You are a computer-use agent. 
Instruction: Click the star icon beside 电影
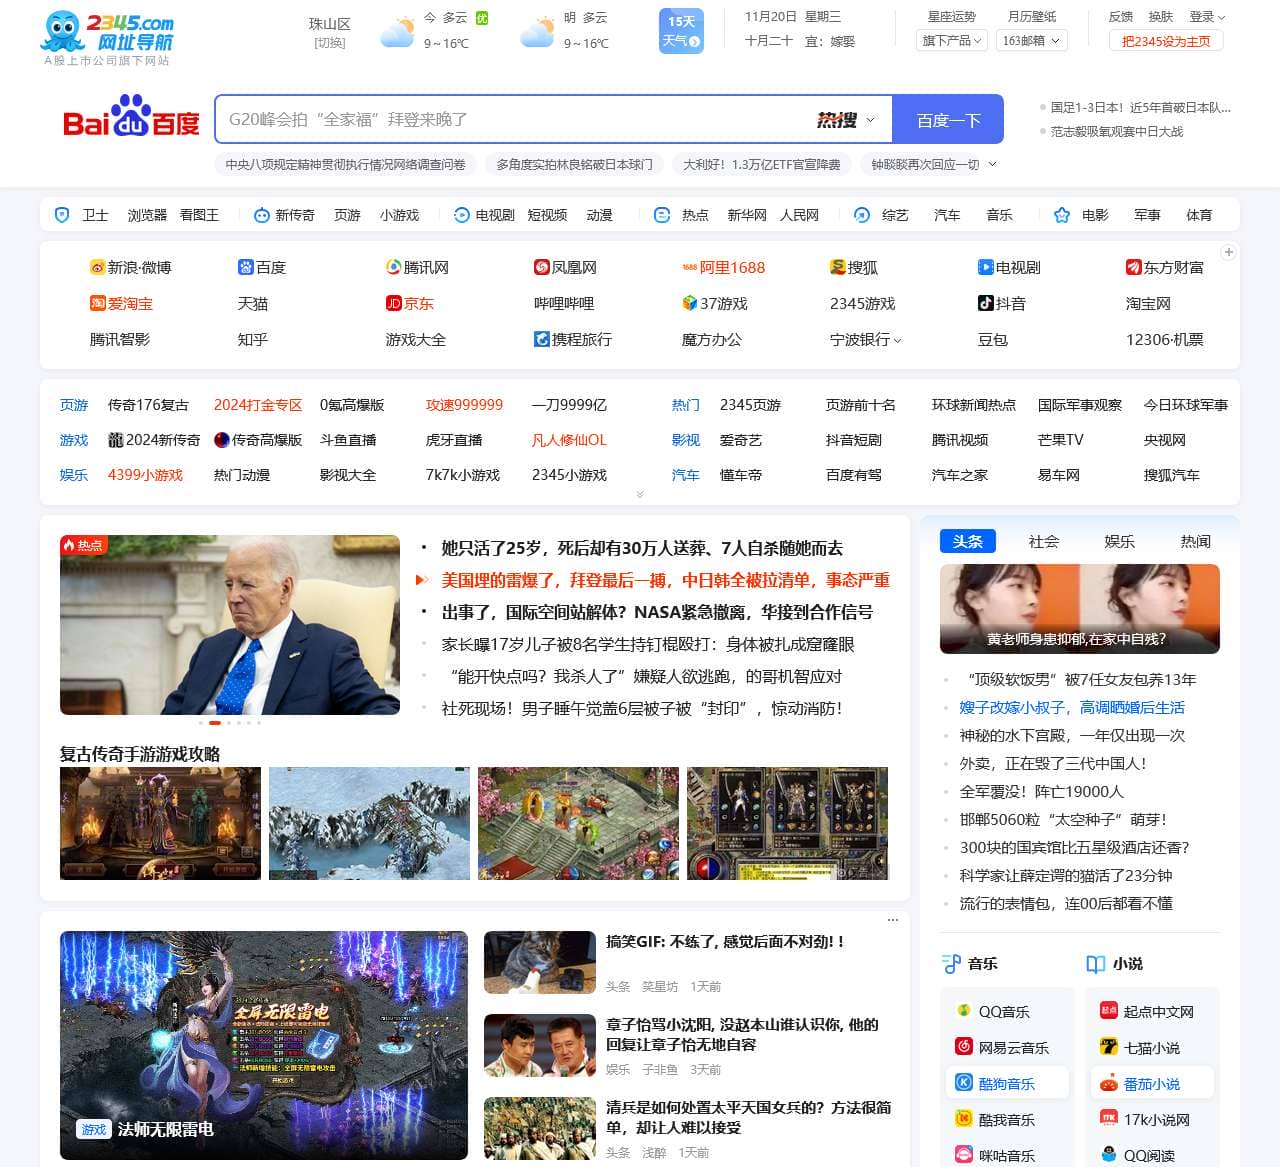(1062, 215)
